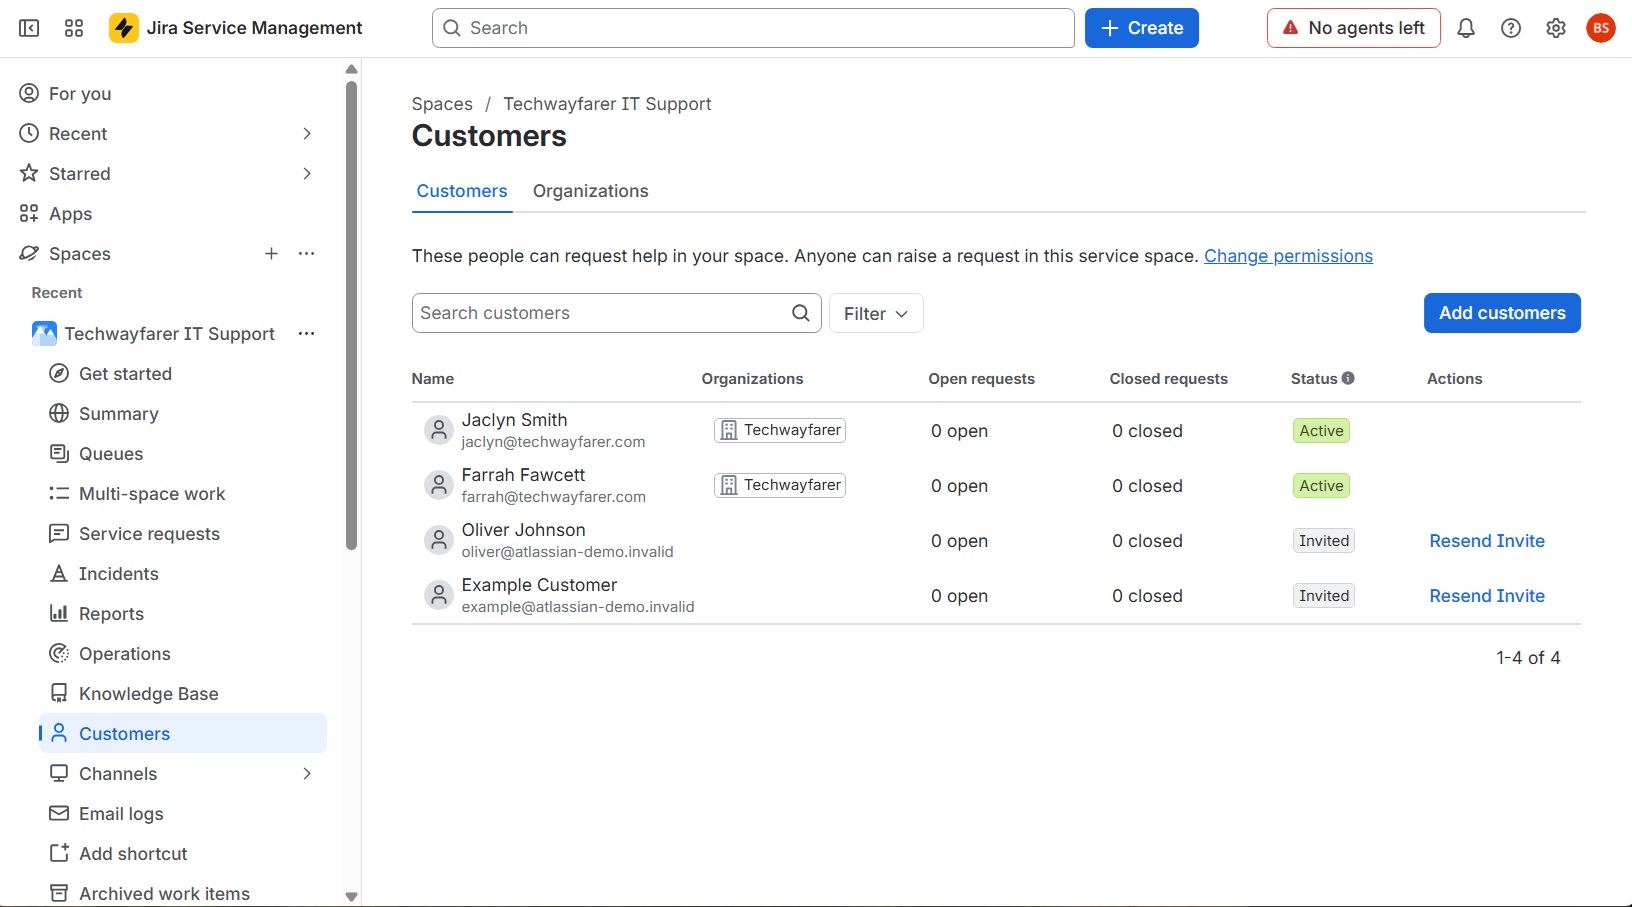The width and height of the screenshot is (1632, 907).
Task: Click Example Customer's avatar icon
Action: (438, 595)
